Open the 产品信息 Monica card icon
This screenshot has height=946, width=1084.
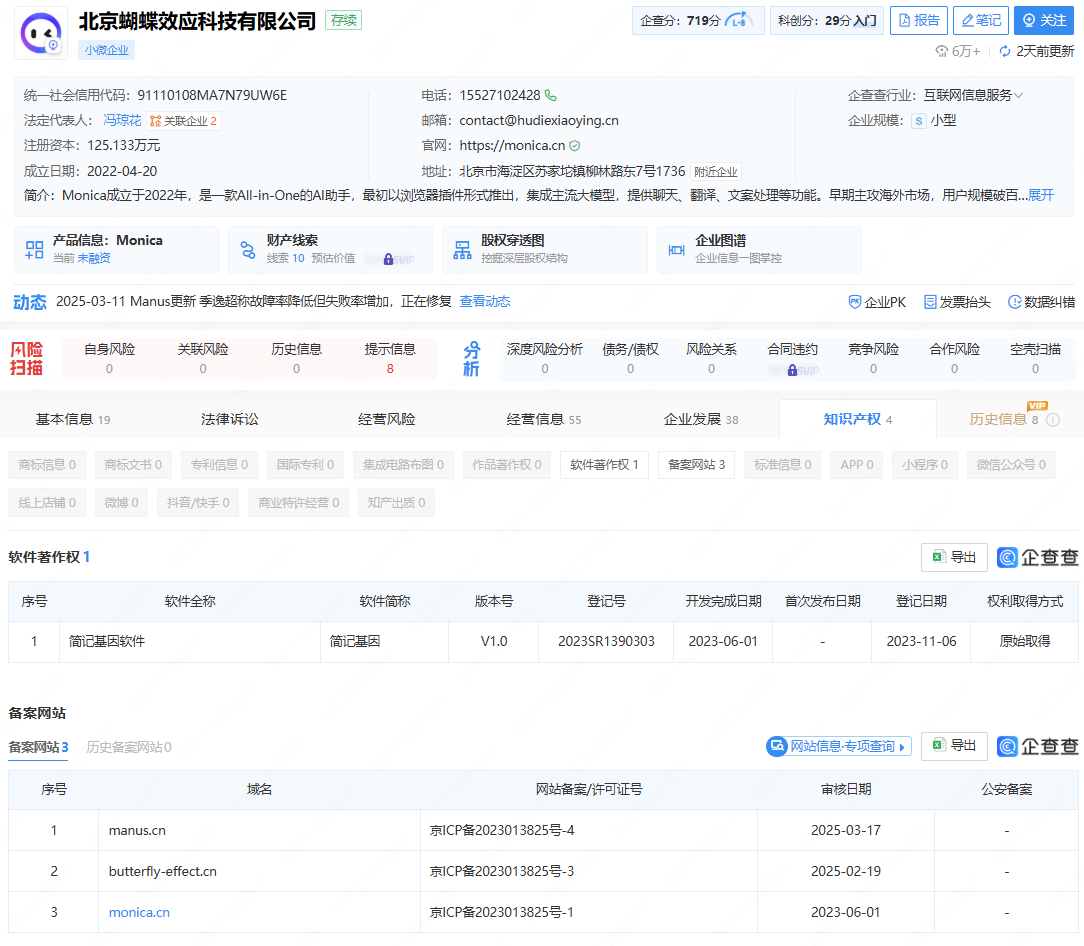pos(35,250)
